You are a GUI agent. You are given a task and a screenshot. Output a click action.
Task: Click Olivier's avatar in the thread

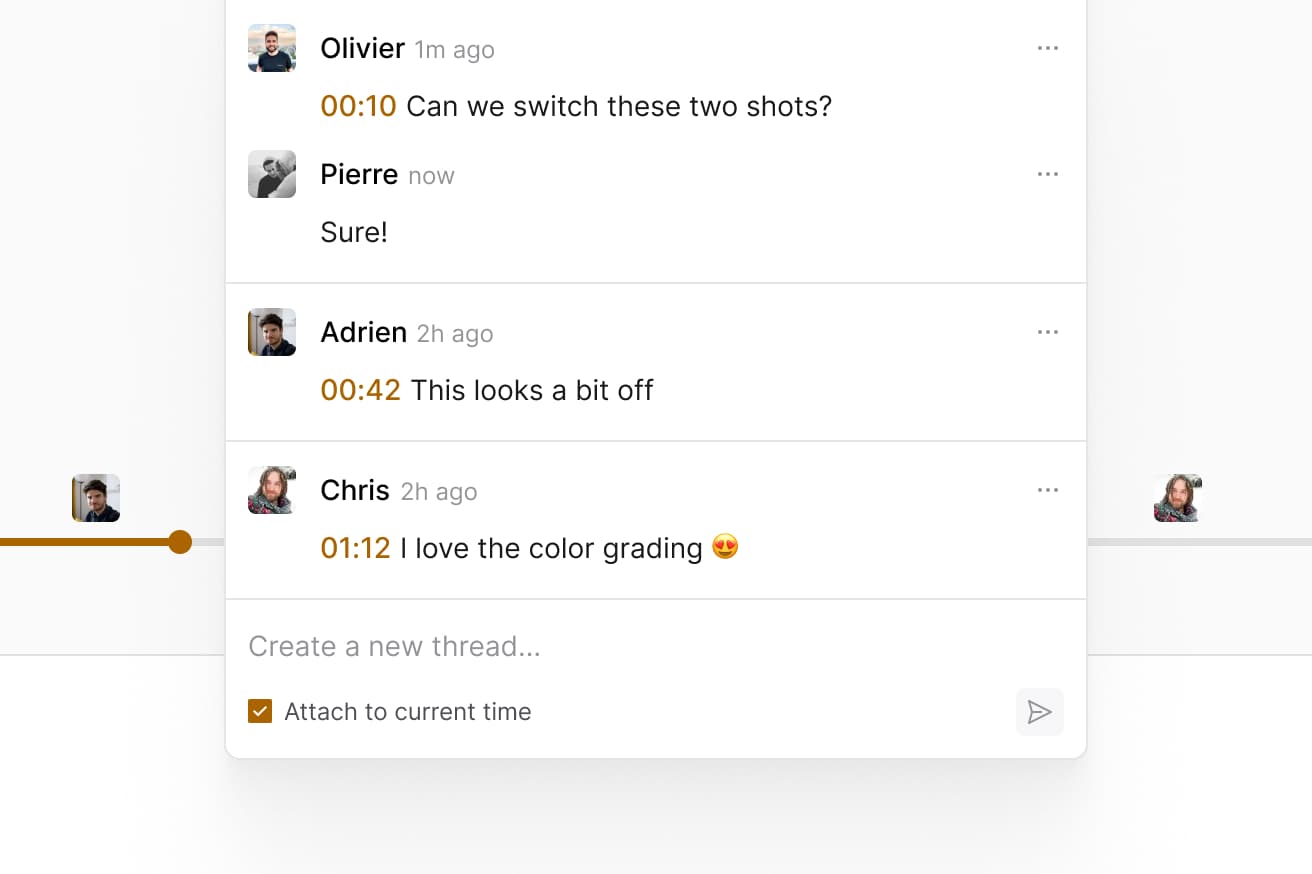tap(272, 48)
